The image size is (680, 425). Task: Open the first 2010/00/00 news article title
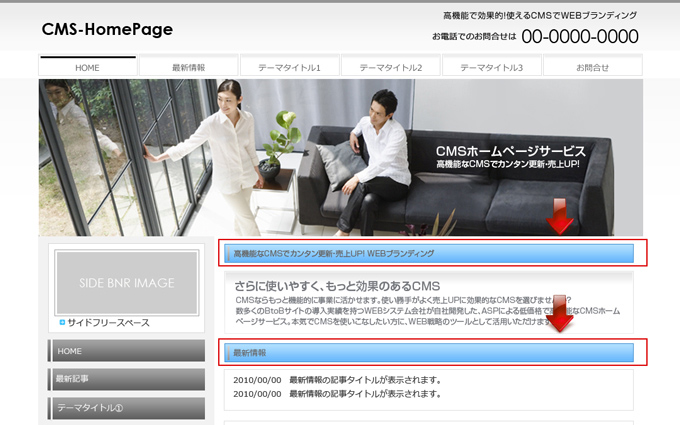pyautogui.click(x=364, y=380)
